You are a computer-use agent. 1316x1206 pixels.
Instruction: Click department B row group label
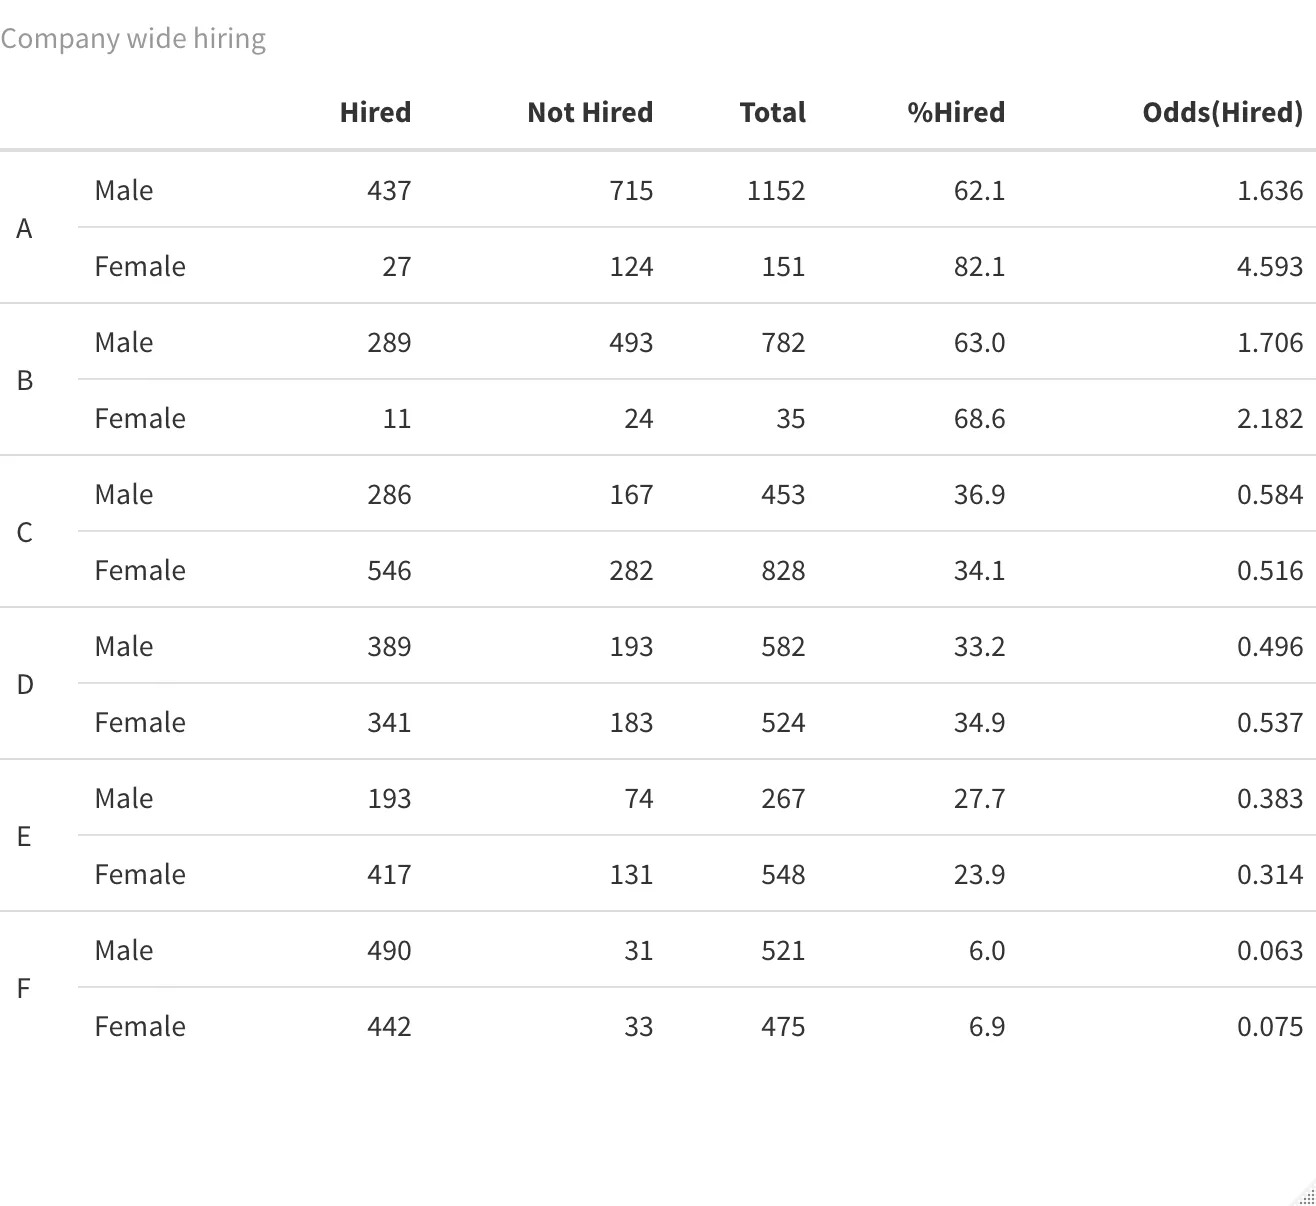coord(25,381)
